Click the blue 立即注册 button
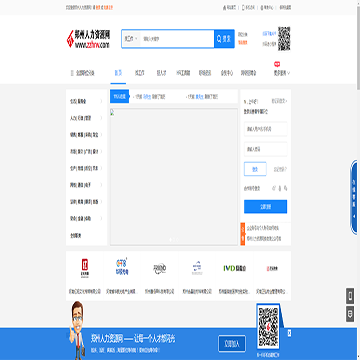360x360 pixels. [265, 207]
